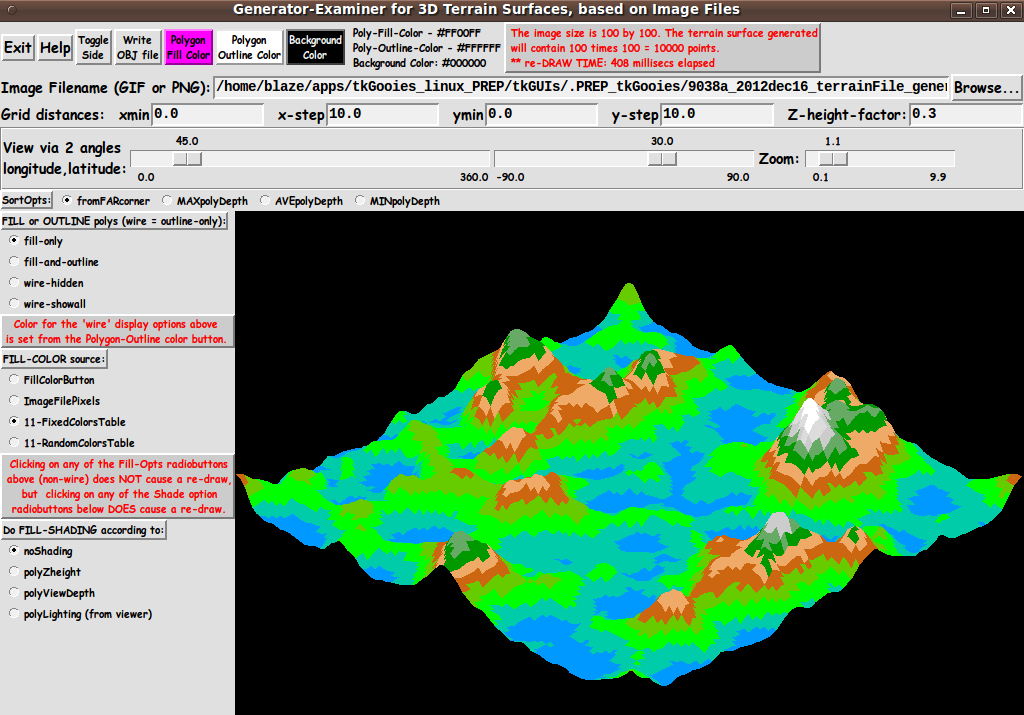Click the Toggle Side button

click(x=93, y=48)
